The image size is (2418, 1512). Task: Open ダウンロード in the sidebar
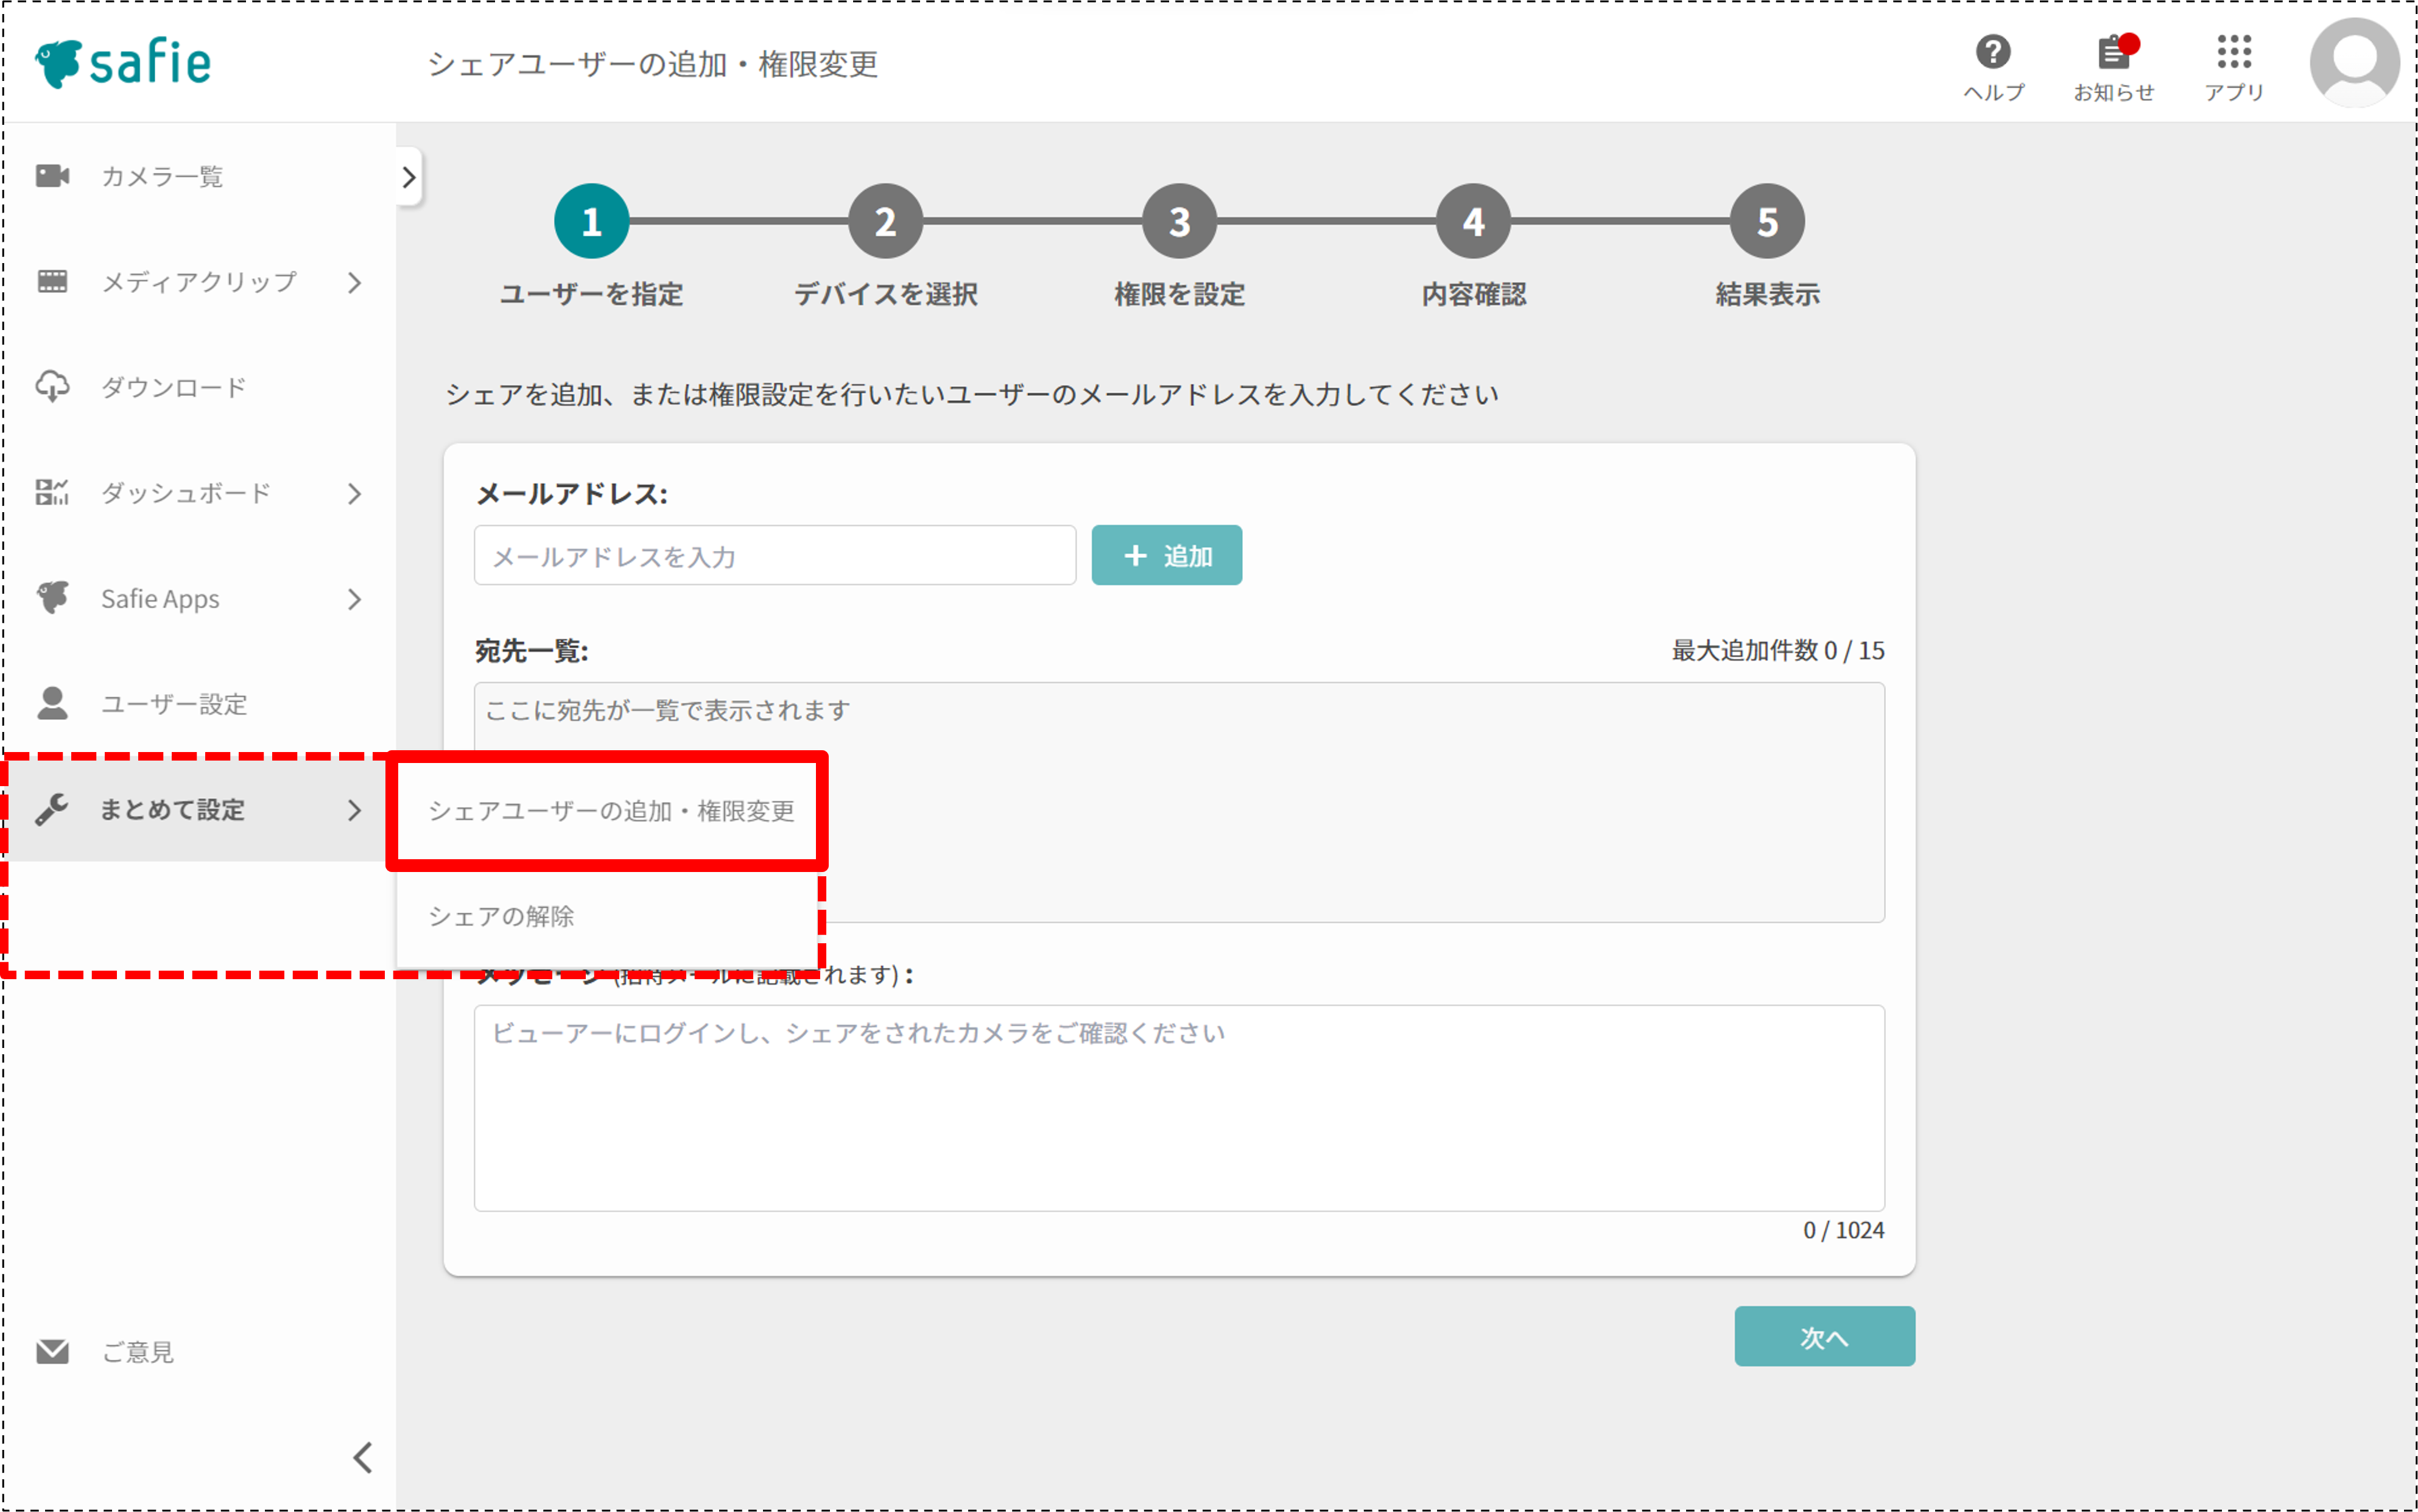click(x=198, y=388)
